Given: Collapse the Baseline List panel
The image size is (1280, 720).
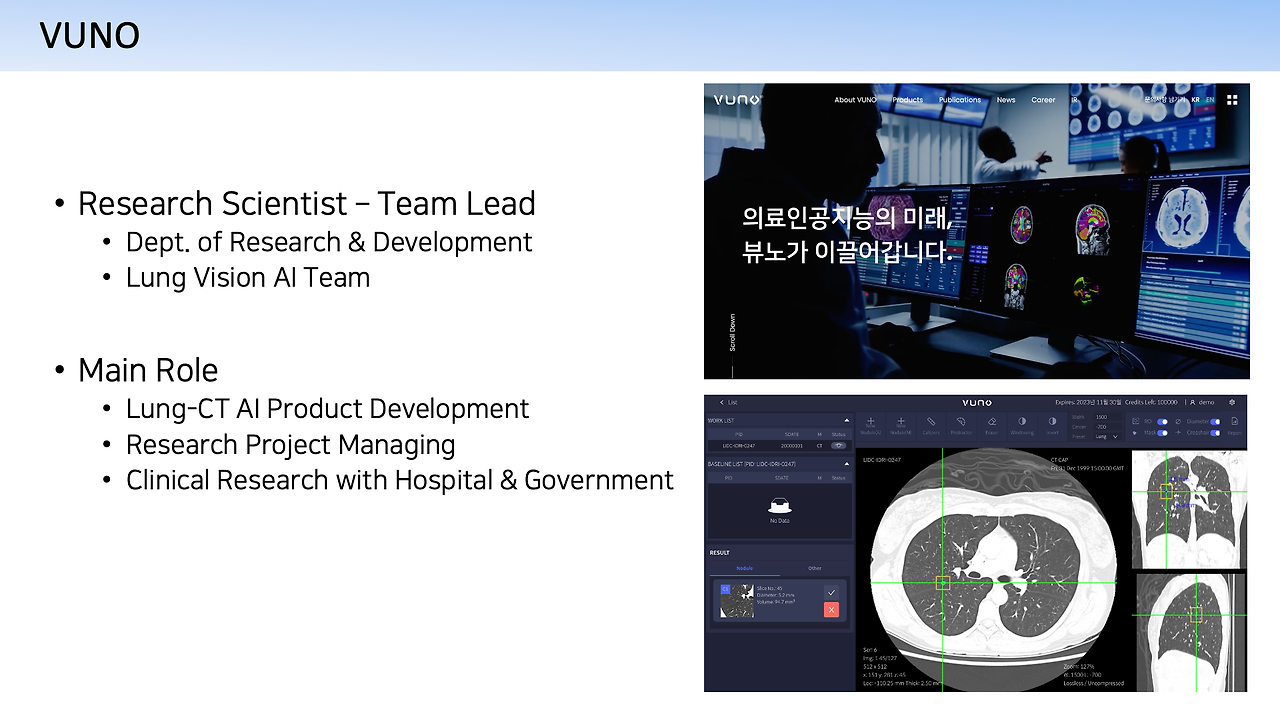Looking at the screenshot, I should (x=846, y=465).
